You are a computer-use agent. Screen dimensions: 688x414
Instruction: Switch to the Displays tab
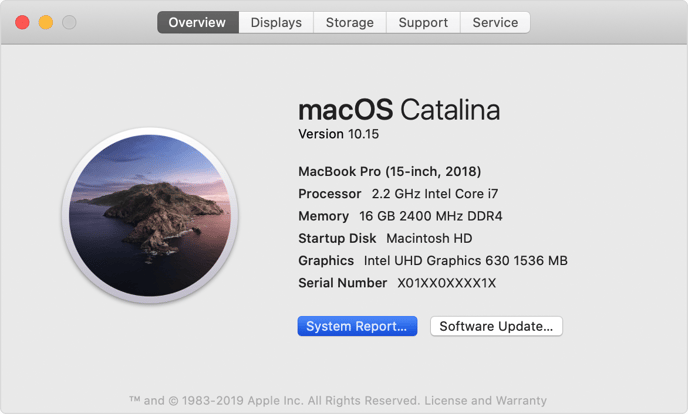click(x=276, y=22)
